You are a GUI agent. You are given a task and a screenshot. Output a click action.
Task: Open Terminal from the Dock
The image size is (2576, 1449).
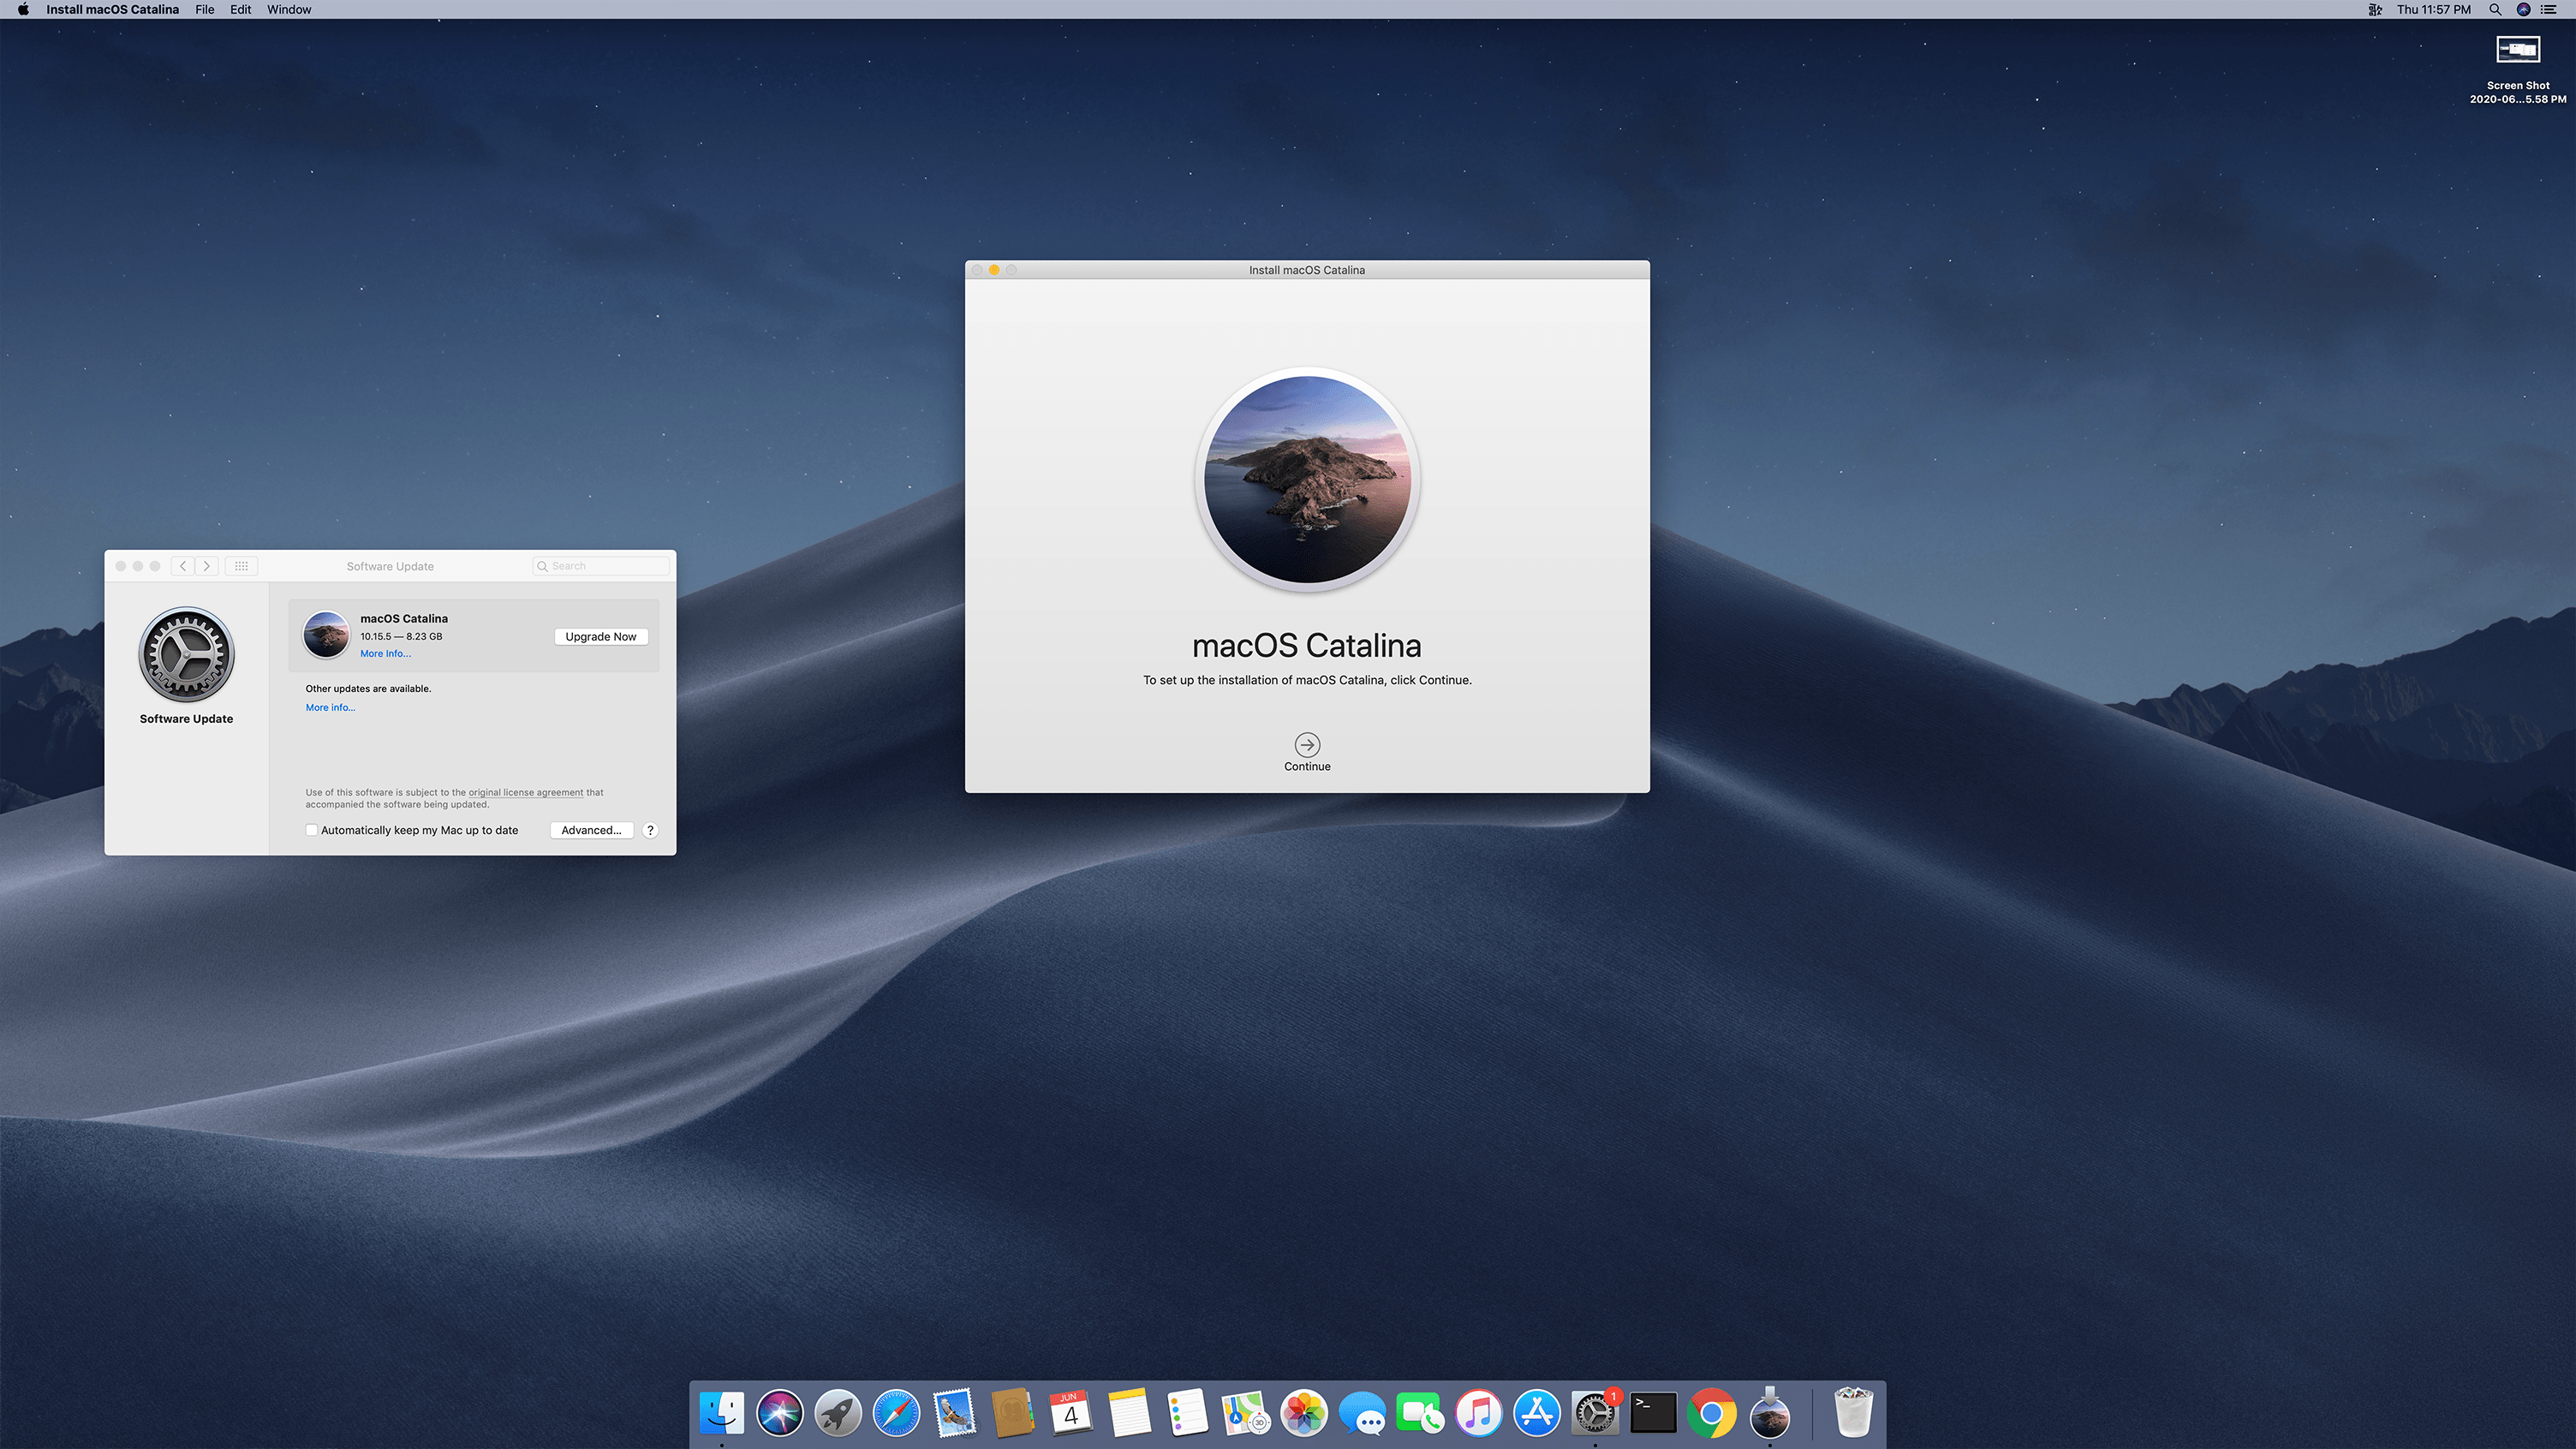(x=1653, y=1413)
